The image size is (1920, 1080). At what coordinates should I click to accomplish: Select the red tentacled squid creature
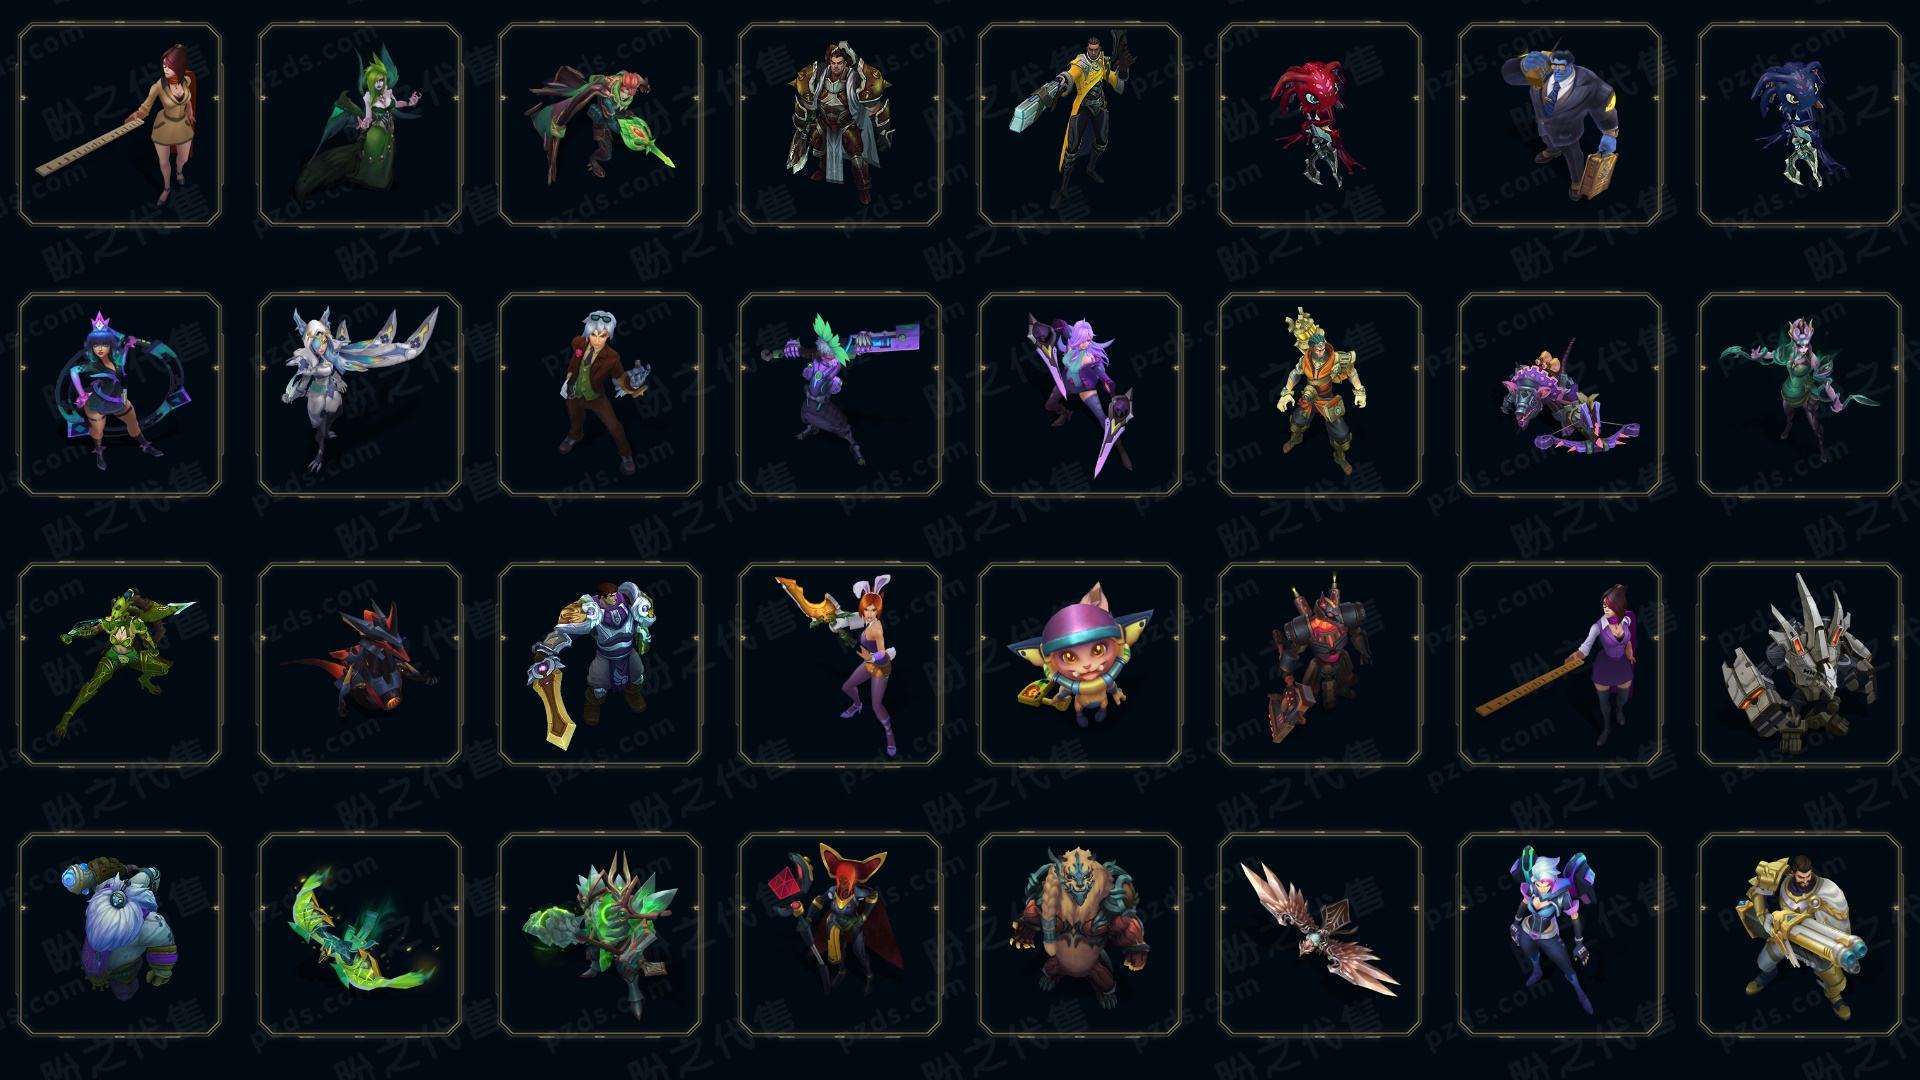pyautogui.click(x=1320, y=124)
